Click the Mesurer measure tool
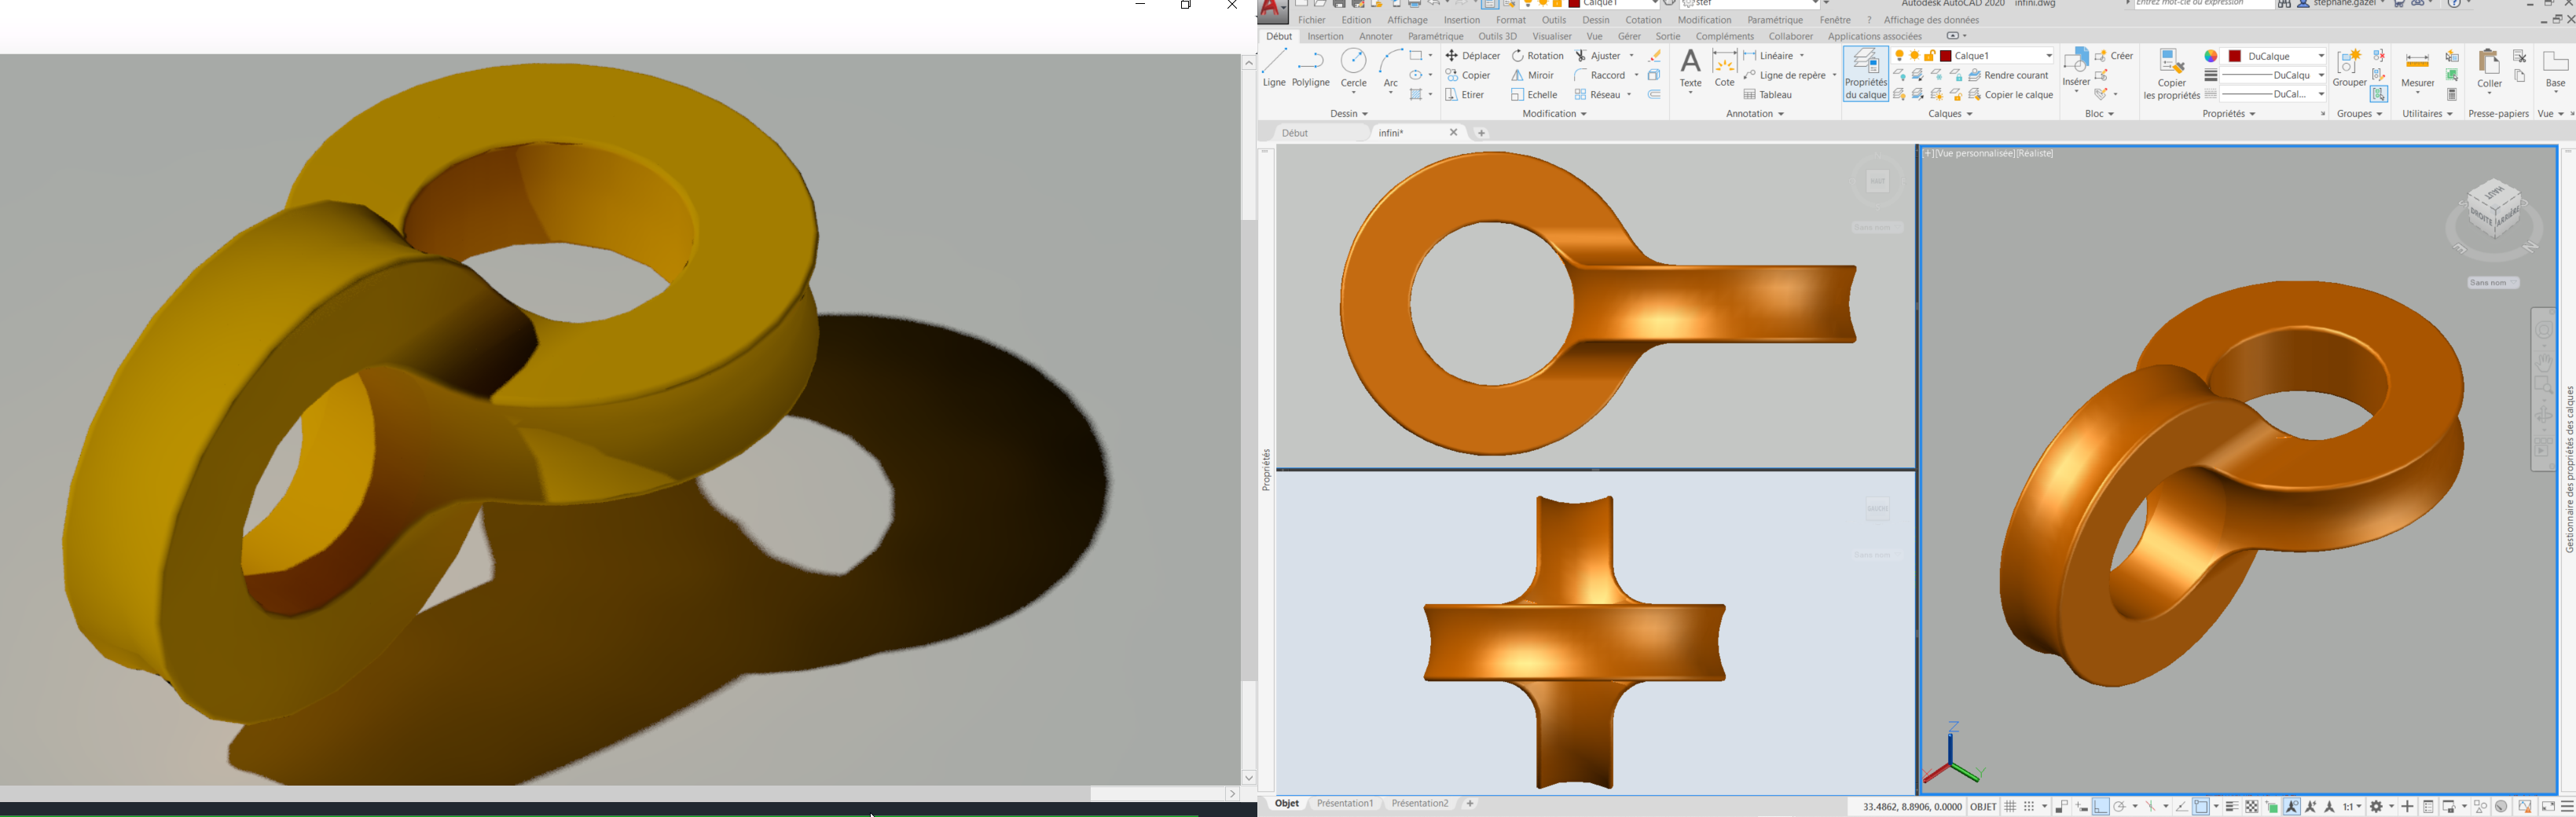Viewport: 2576px width, 817px height. (x=2417, y=70)
